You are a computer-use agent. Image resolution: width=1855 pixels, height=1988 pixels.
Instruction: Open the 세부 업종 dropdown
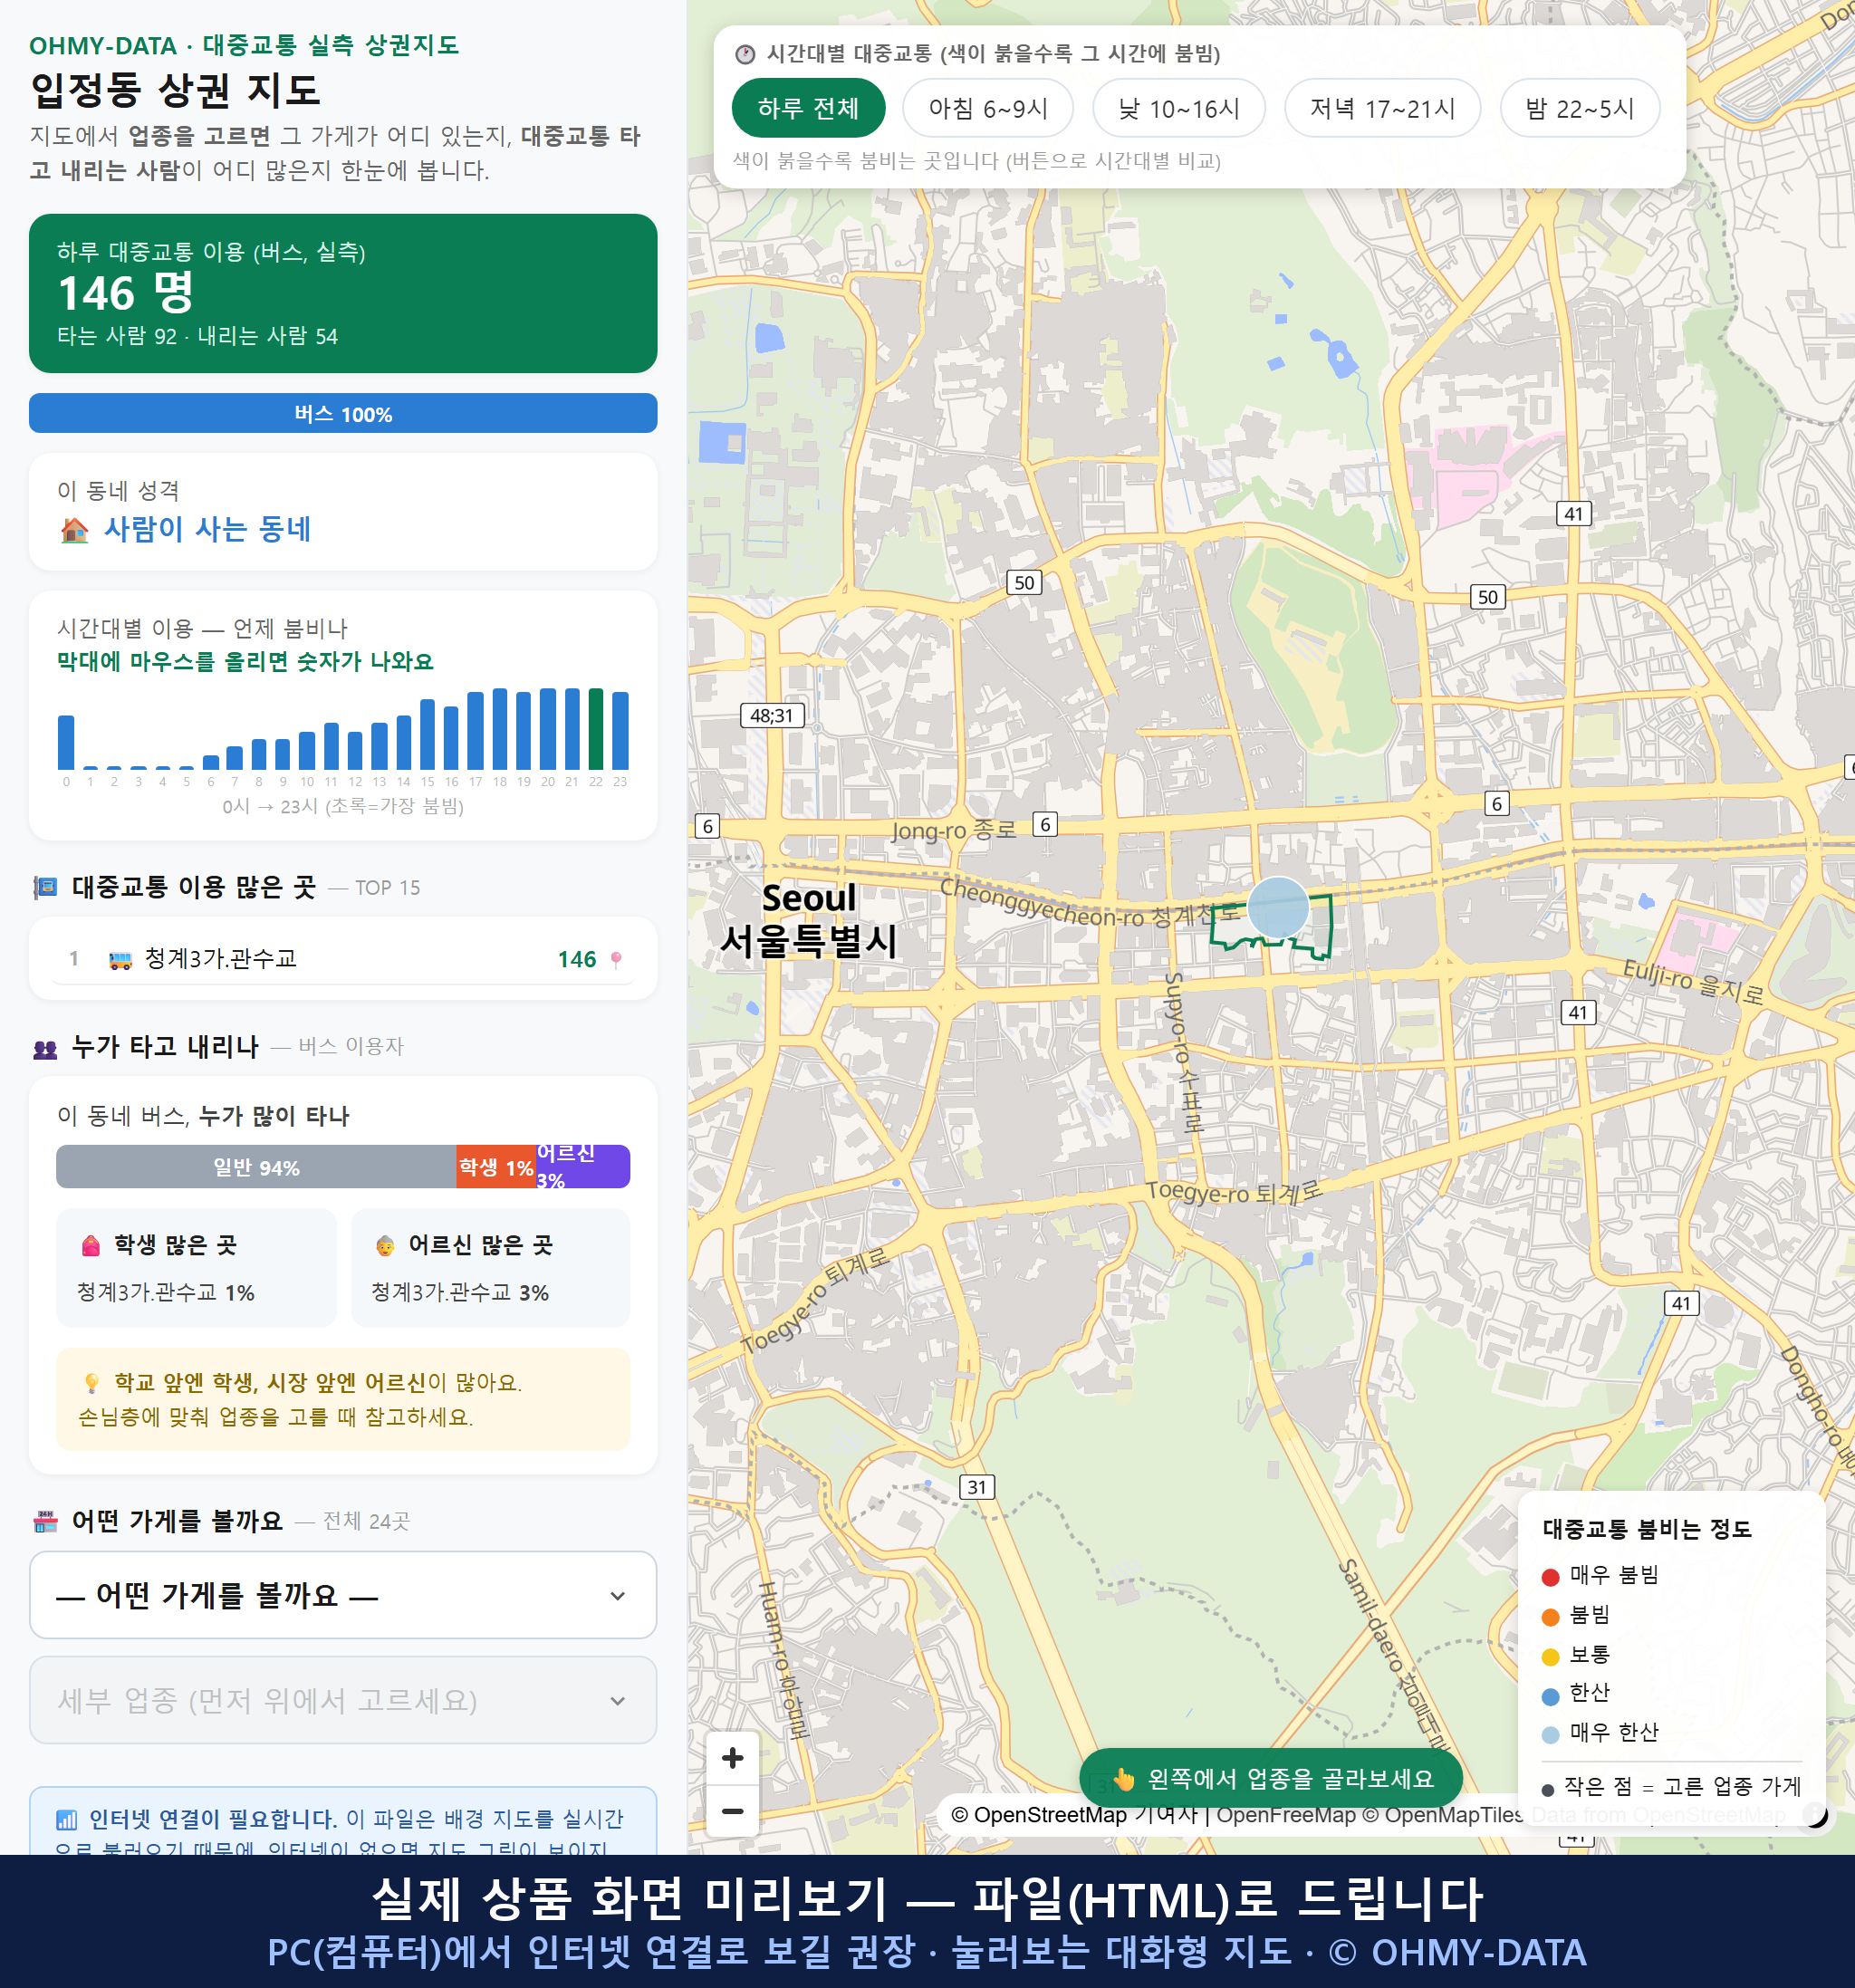343,1700
